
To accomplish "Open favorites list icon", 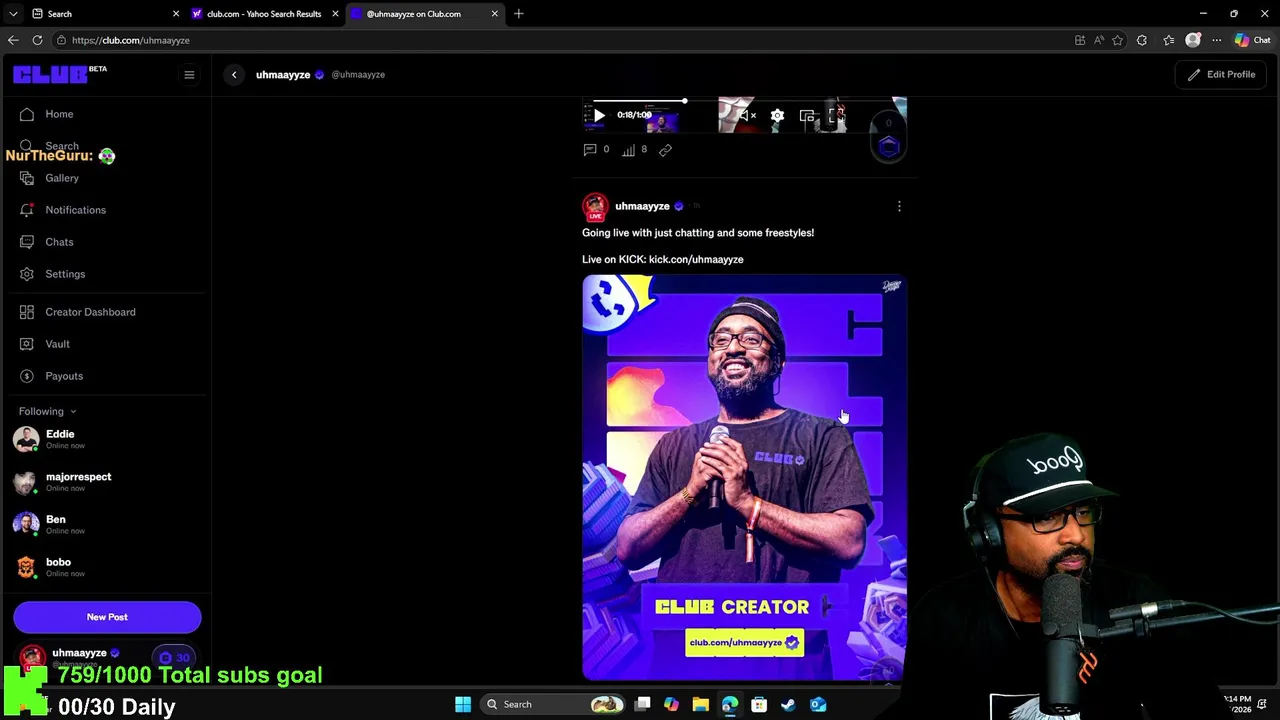I will coord(1168,40).
